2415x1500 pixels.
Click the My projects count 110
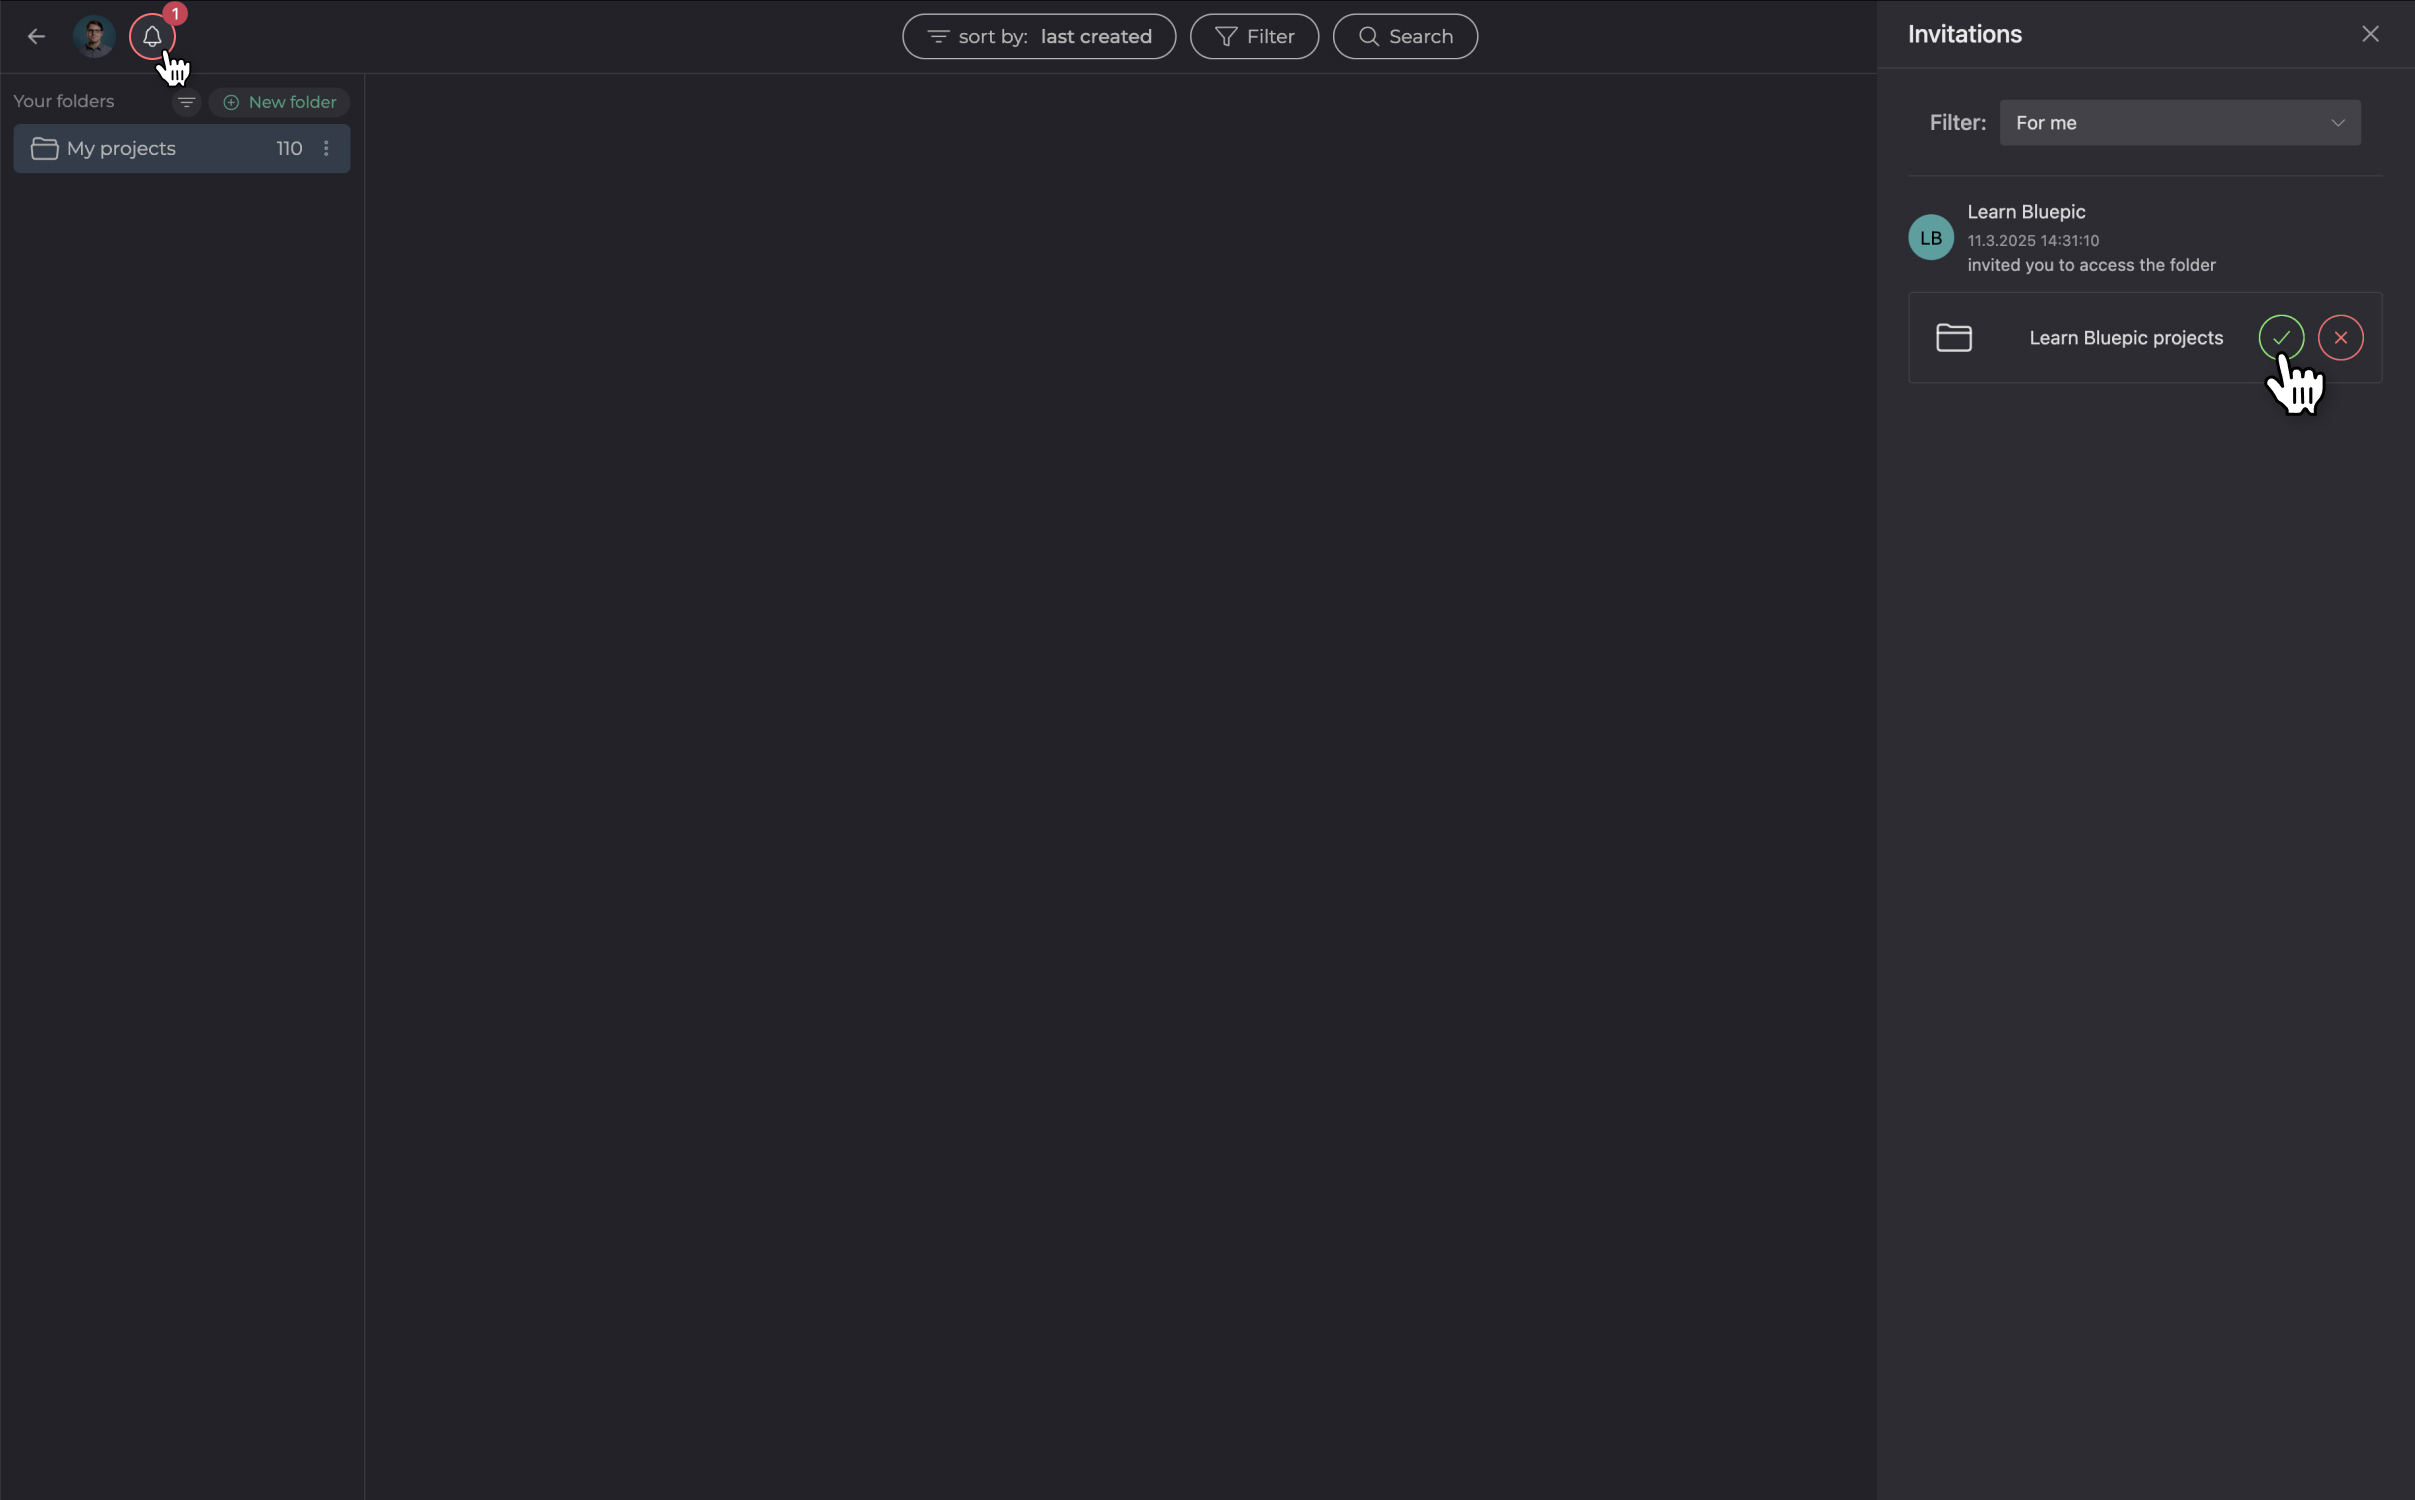click(x=289, y=148)
